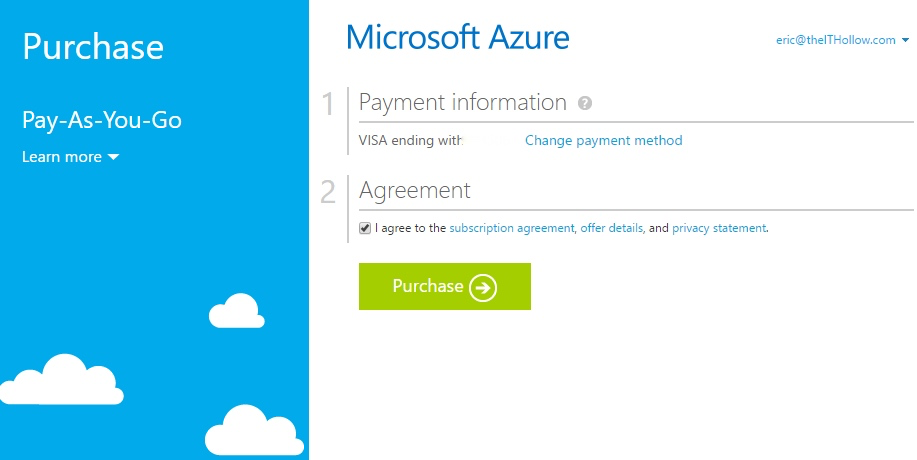Tick the subscription agreement checkbox

(x=365, y=228)
